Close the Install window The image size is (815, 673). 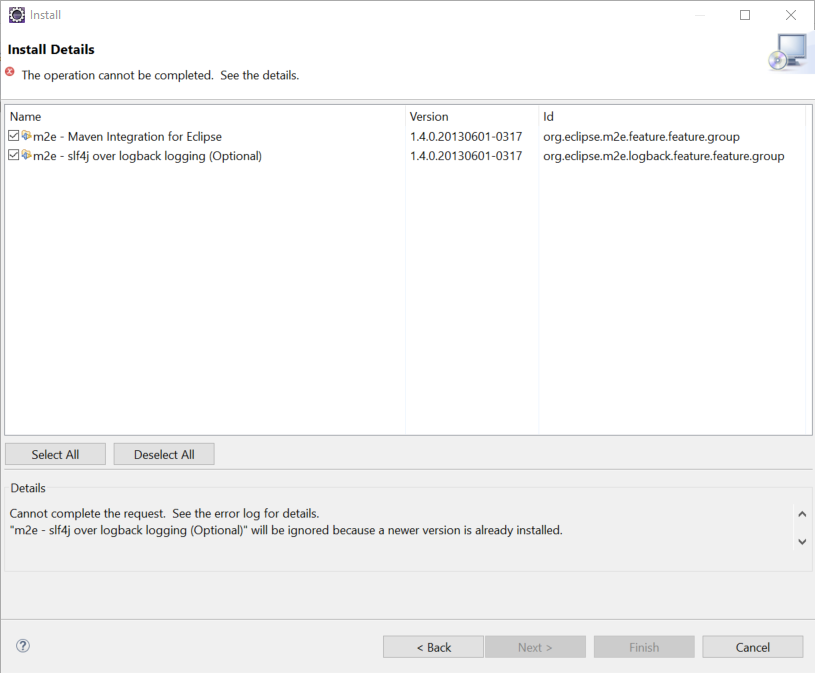(x=791, y=15)
